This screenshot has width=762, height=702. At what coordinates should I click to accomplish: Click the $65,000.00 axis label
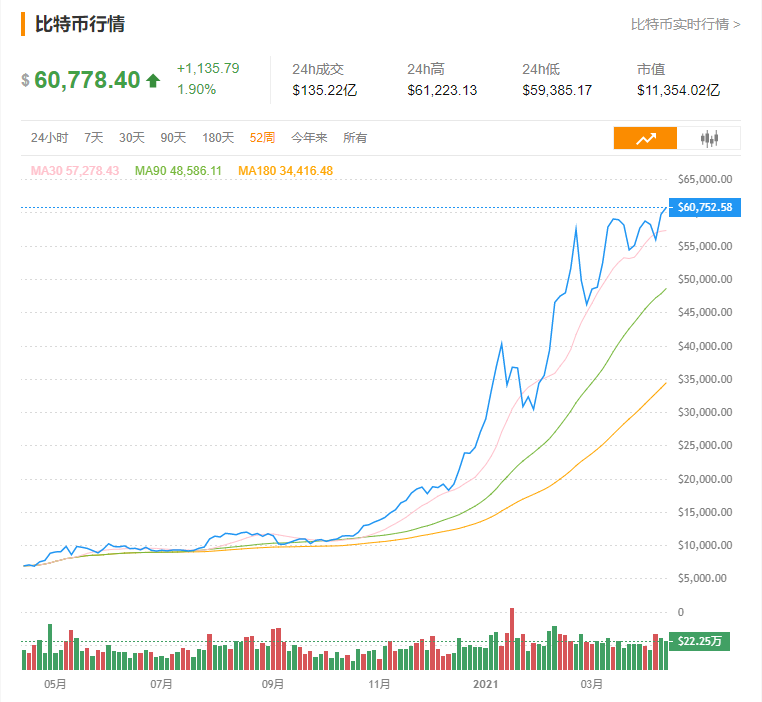[705, 179]
